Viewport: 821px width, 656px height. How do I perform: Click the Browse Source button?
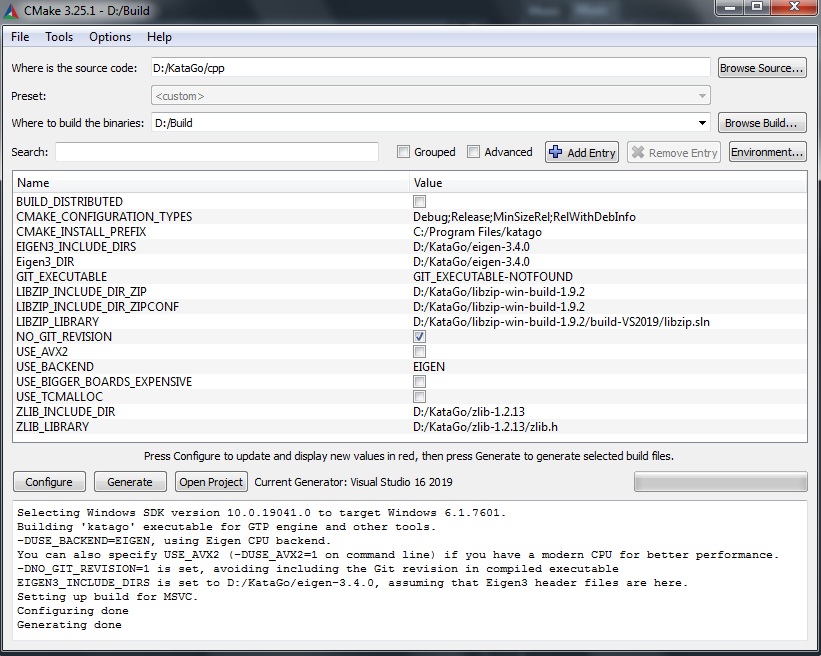tap(762, 68)
